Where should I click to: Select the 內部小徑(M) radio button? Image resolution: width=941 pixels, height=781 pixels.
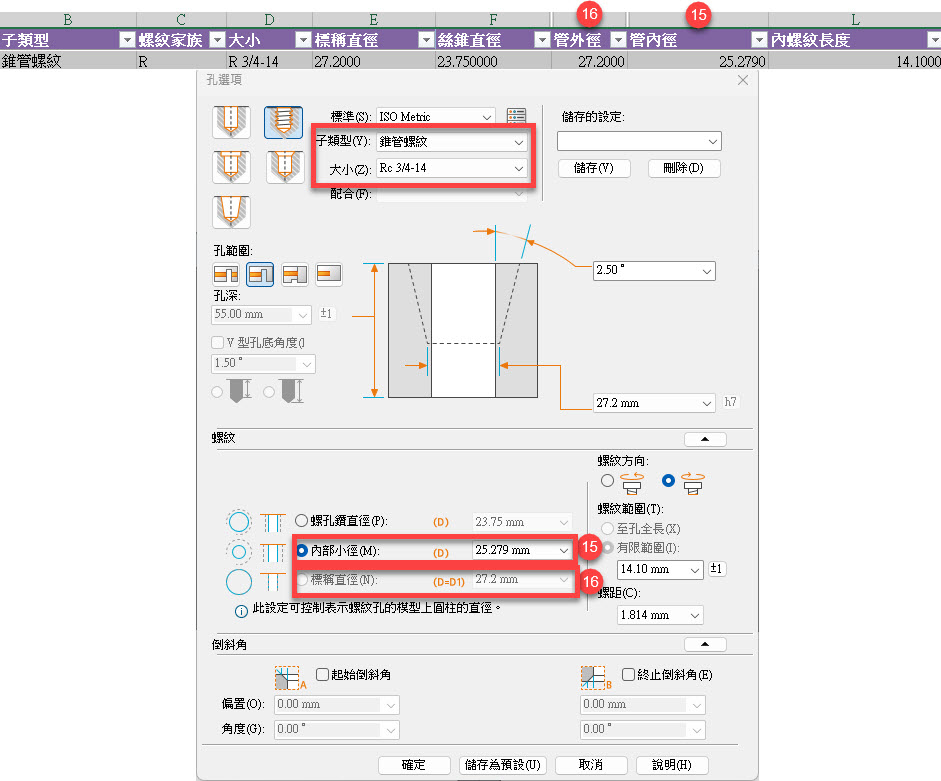coord(302,550)
